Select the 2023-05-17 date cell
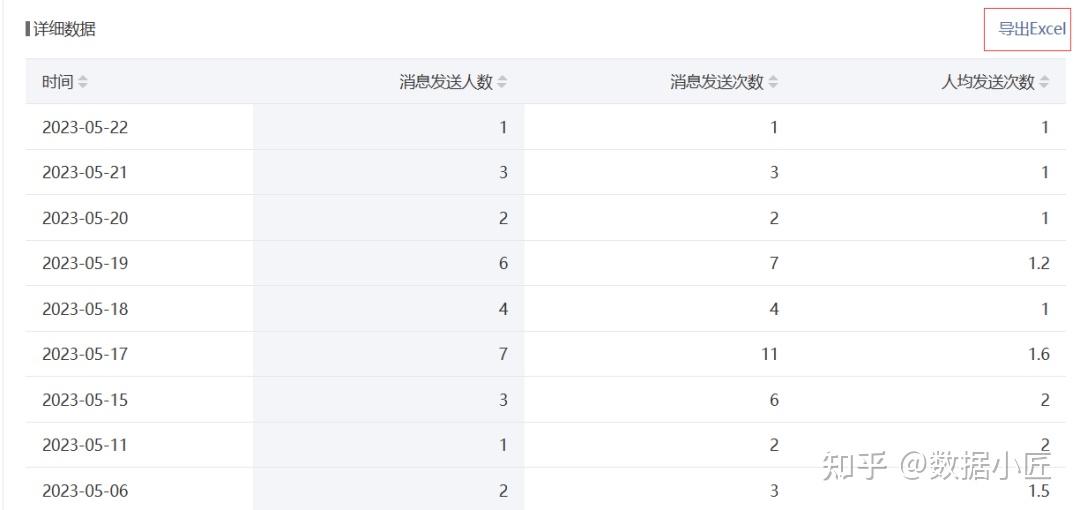 coord(85,354)
